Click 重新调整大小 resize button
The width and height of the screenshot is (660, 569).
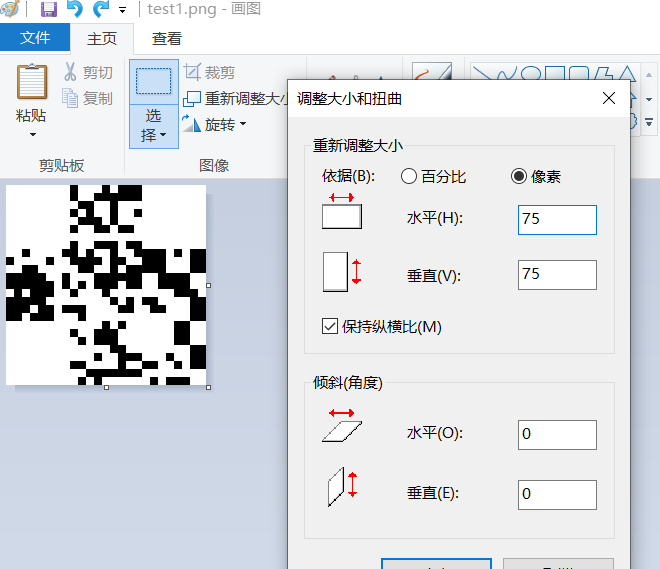point(235,99)
